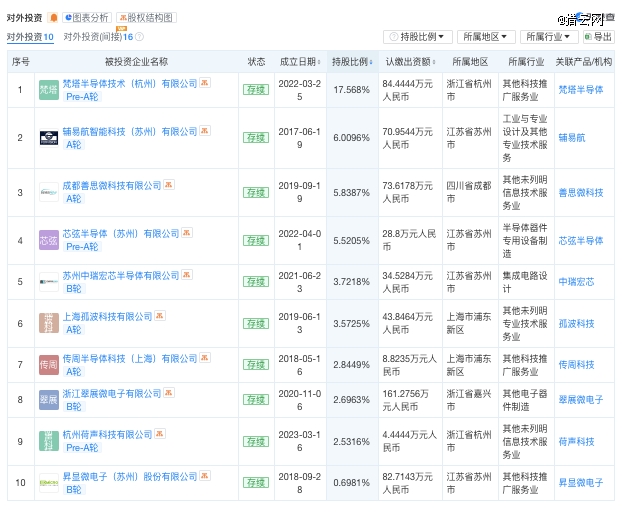622x525 pixels.
Task: Open the 图表分析 chart analysis button
Action: (x=86, y=18)
